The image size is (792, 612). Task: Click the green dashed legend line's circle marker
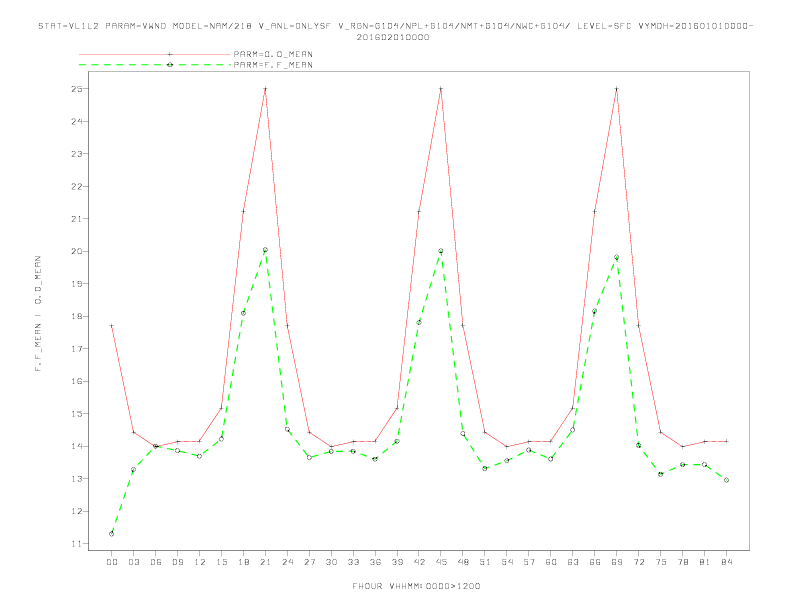[x=170, y=65]
